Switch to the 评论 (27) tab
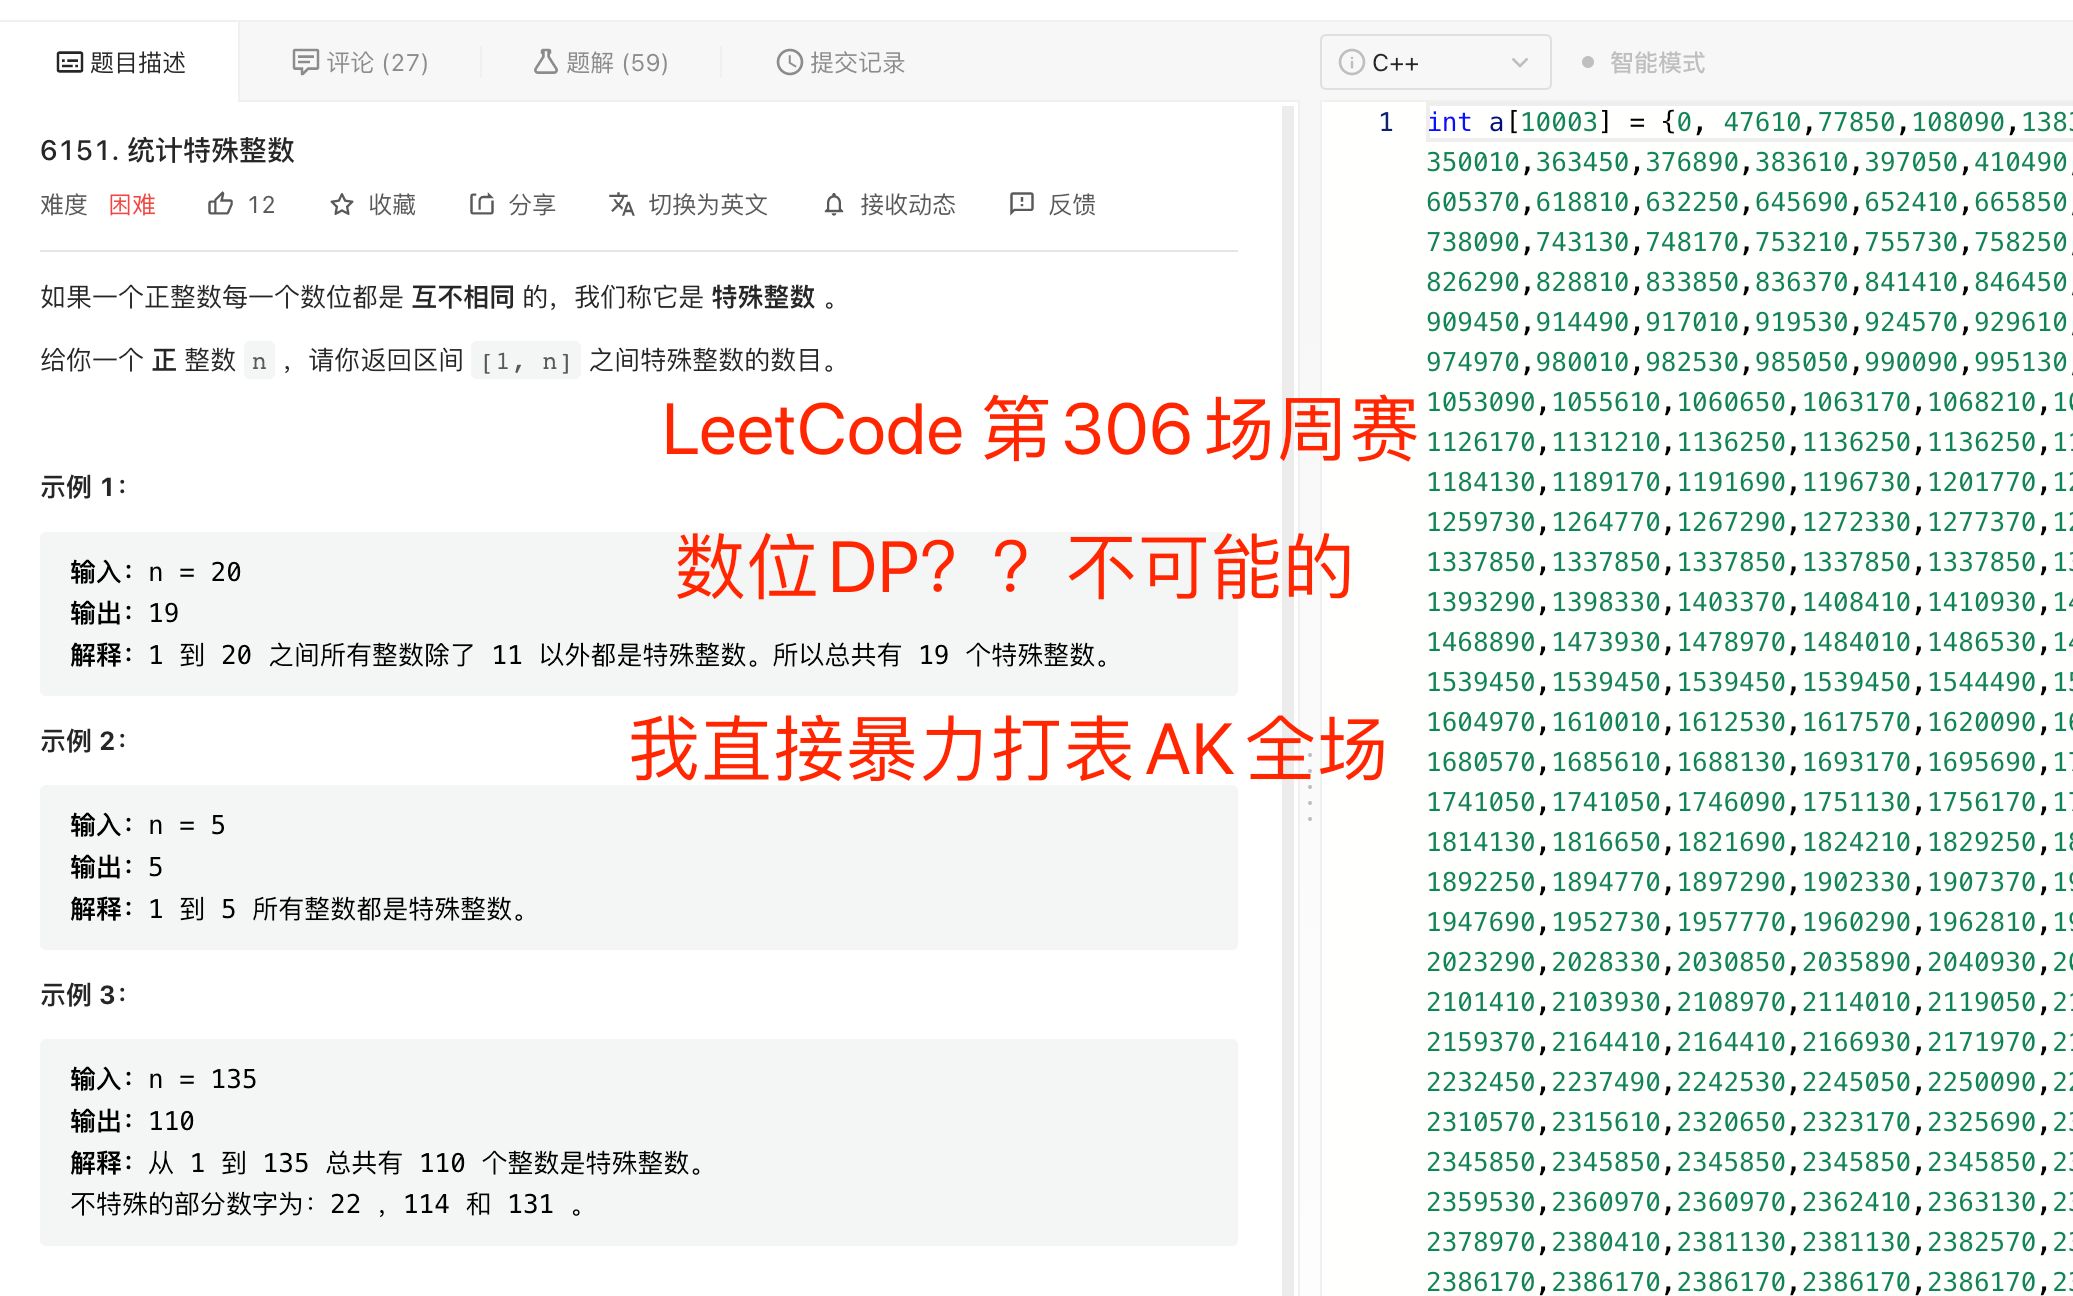Screen dimensions: 2073x1296 point(360,62)
